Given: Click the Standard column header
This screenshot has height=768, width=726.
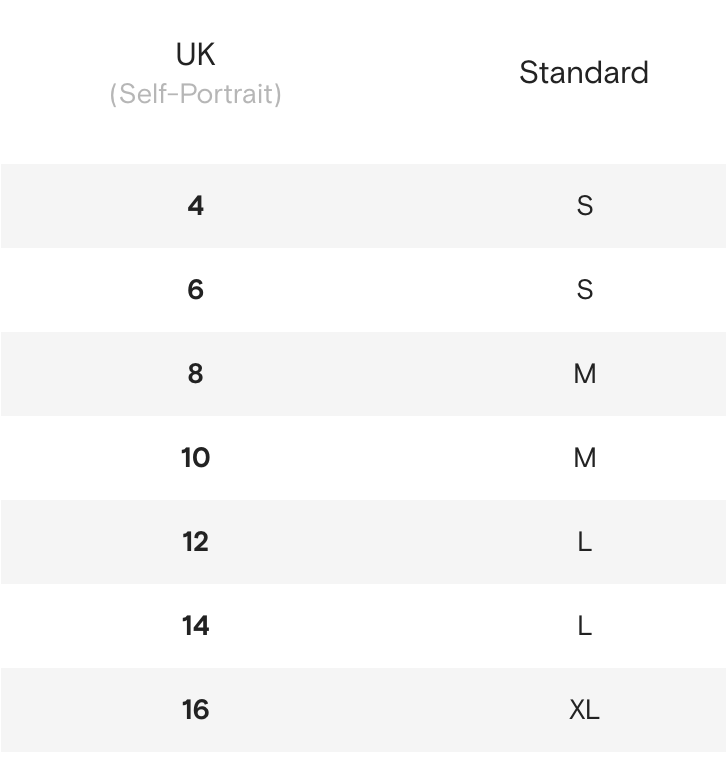Looking at the screenshot, I should (x=584, y=72).
